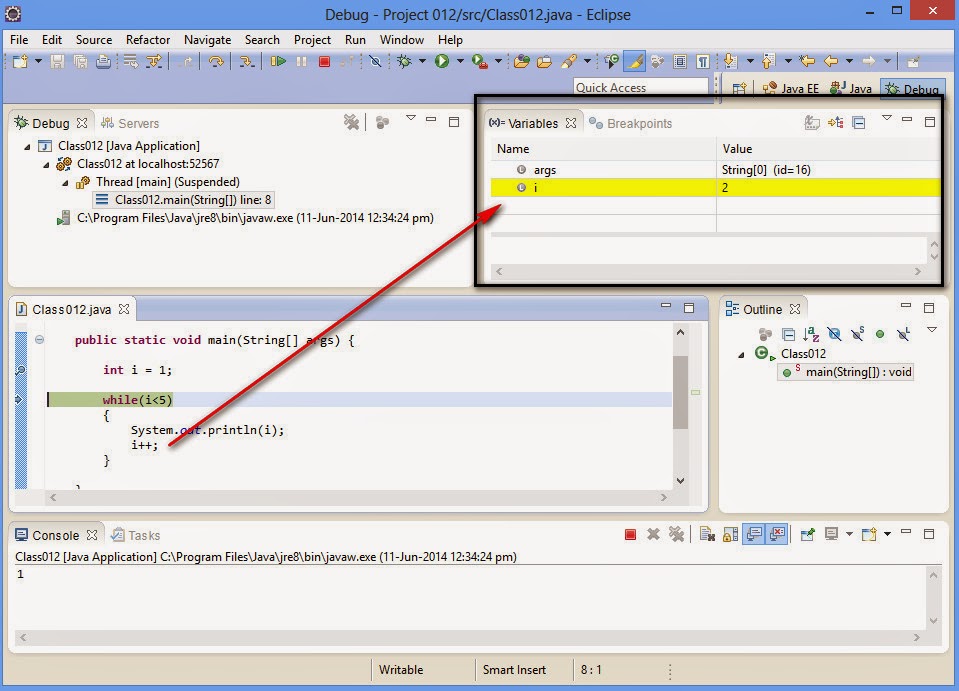The height and width of the screenshot is (691, 959).
Task: Click the Suspend (pause) icon
Action: coord(300,61)
